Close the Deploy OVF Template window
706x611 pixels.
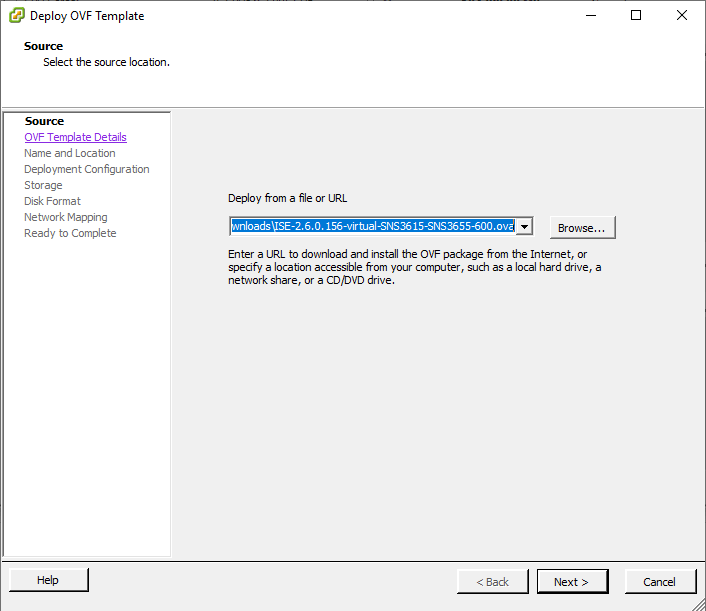(682, 15)
